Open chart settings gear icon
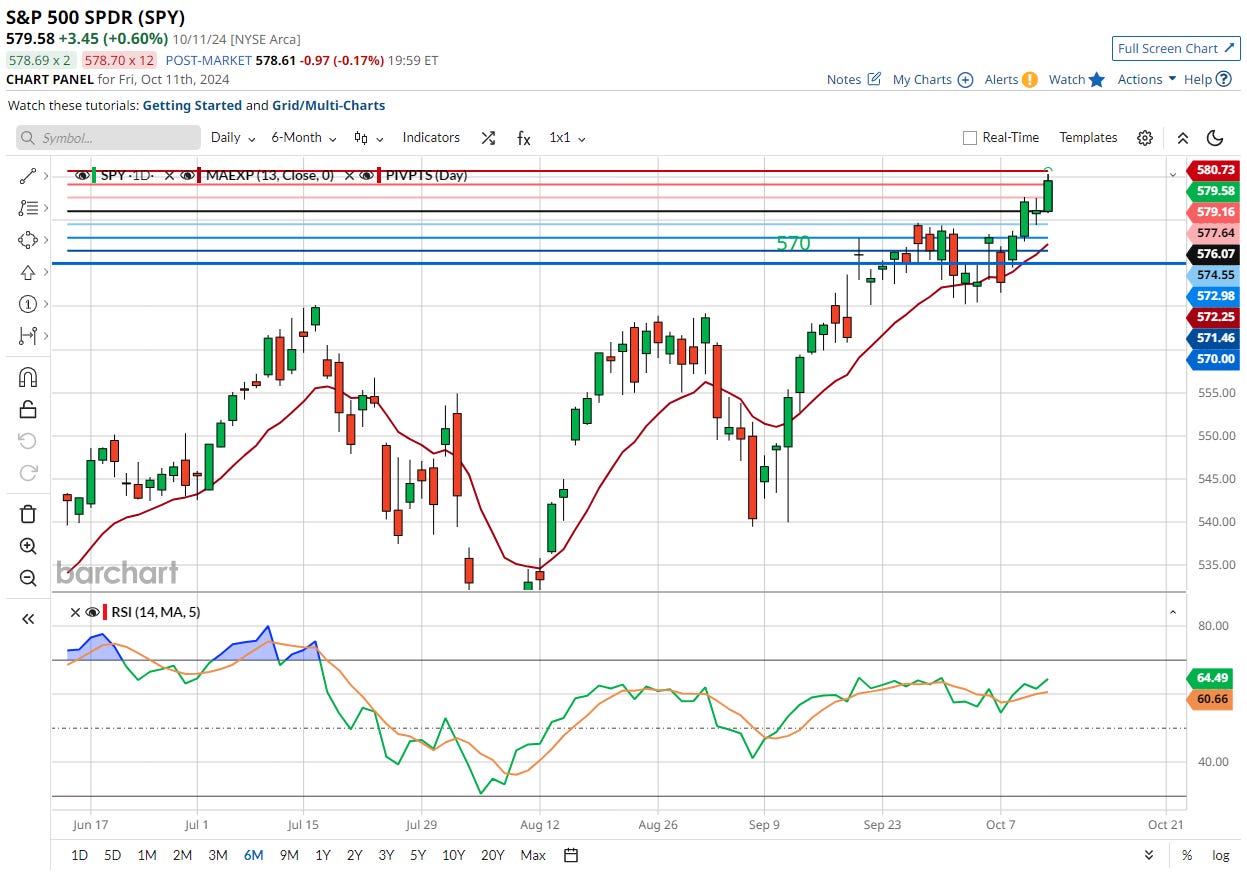This screenshot has height=878, width=1247. (x=1145, y=138)
